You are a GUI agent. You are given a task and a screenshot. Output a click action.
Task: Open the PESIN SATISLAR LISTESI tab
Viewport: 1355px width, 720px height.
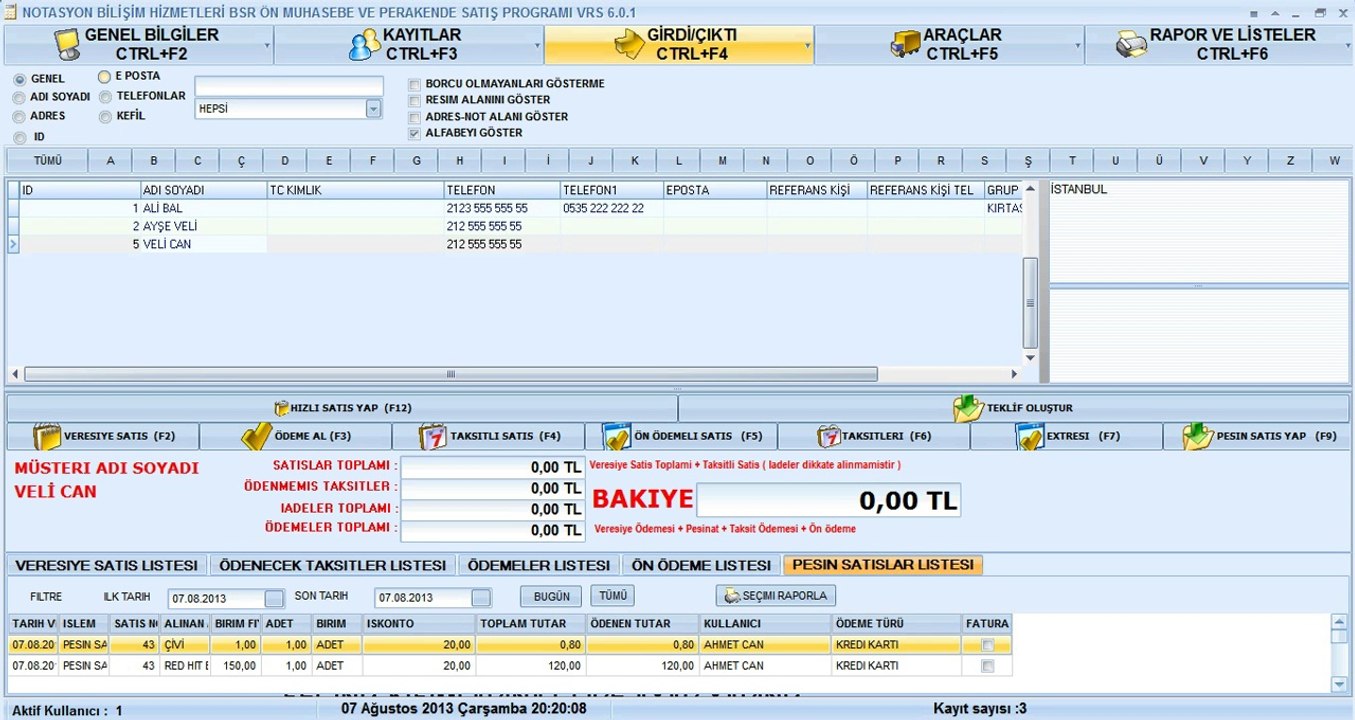[883, 565]
